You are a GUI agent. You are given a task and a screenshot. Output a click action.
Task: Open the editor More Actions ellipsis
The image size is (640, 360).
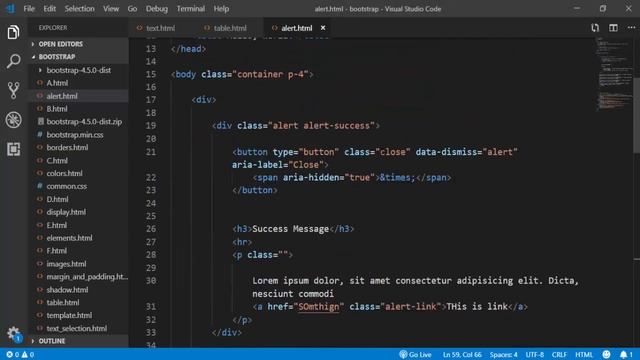[x=631, y=28]
